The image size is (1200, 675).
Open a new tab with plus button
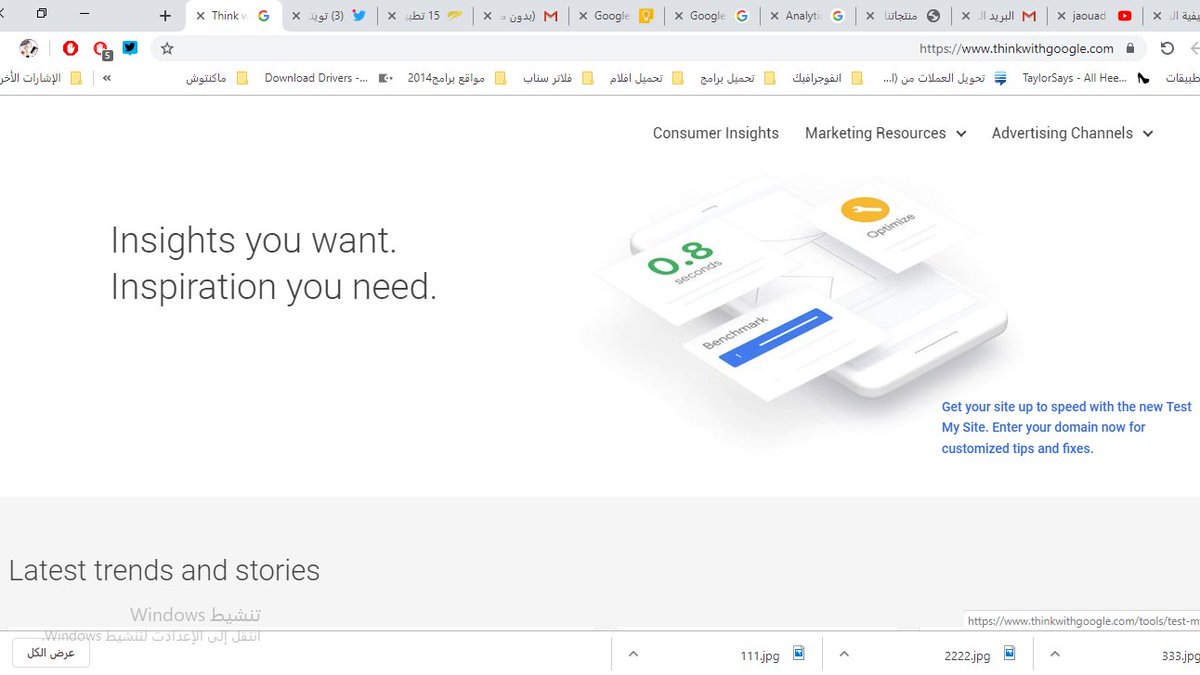pos(165,16)
